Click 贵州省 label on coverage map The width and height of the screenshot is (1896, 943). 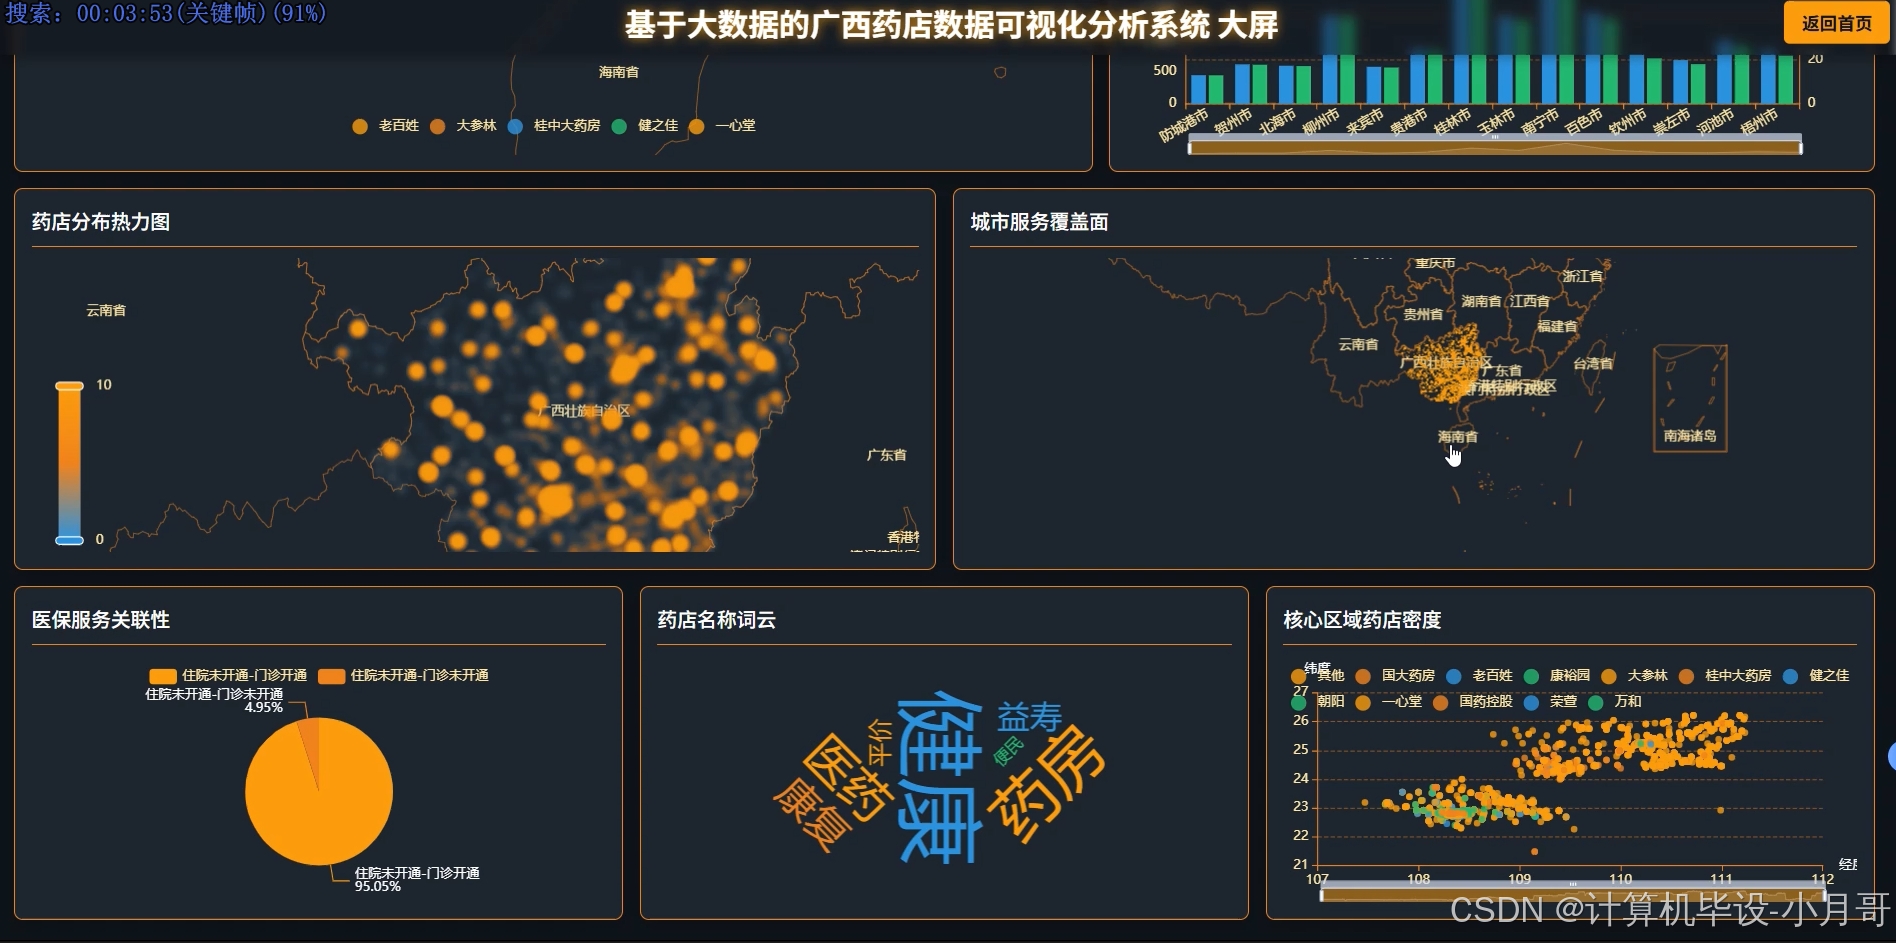tap(1423, 314)
